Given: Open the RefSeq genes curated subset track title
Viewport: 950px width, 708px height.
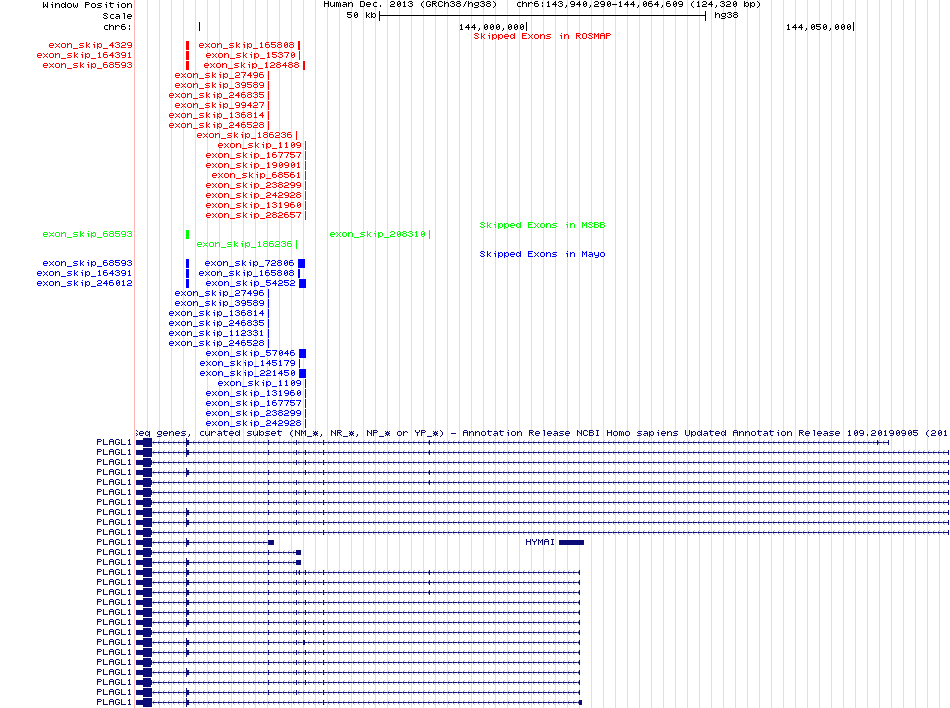Looking at the screenshot, I should 540,433.
